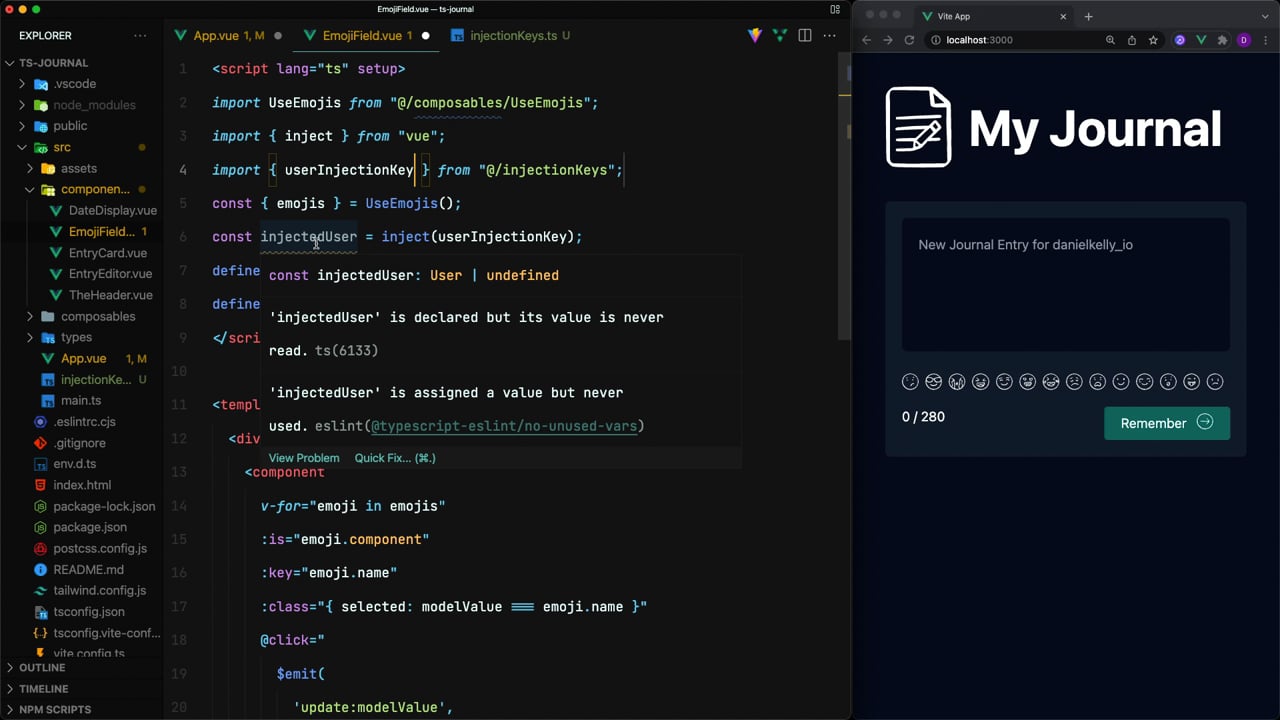The width and height of the screenshot is (1280, 720).
Task: Collapse the TS-JOURNAL root folder
Action: pyautogui.click(x=10, y=62)
